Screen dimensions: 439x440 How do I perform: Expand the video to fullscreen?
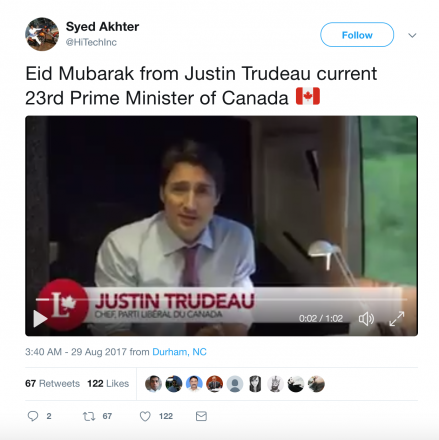click(397, 319)
